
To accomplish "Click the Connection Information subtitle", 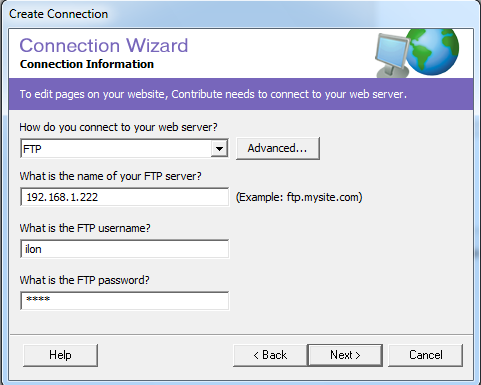I will tap(87, 64).
